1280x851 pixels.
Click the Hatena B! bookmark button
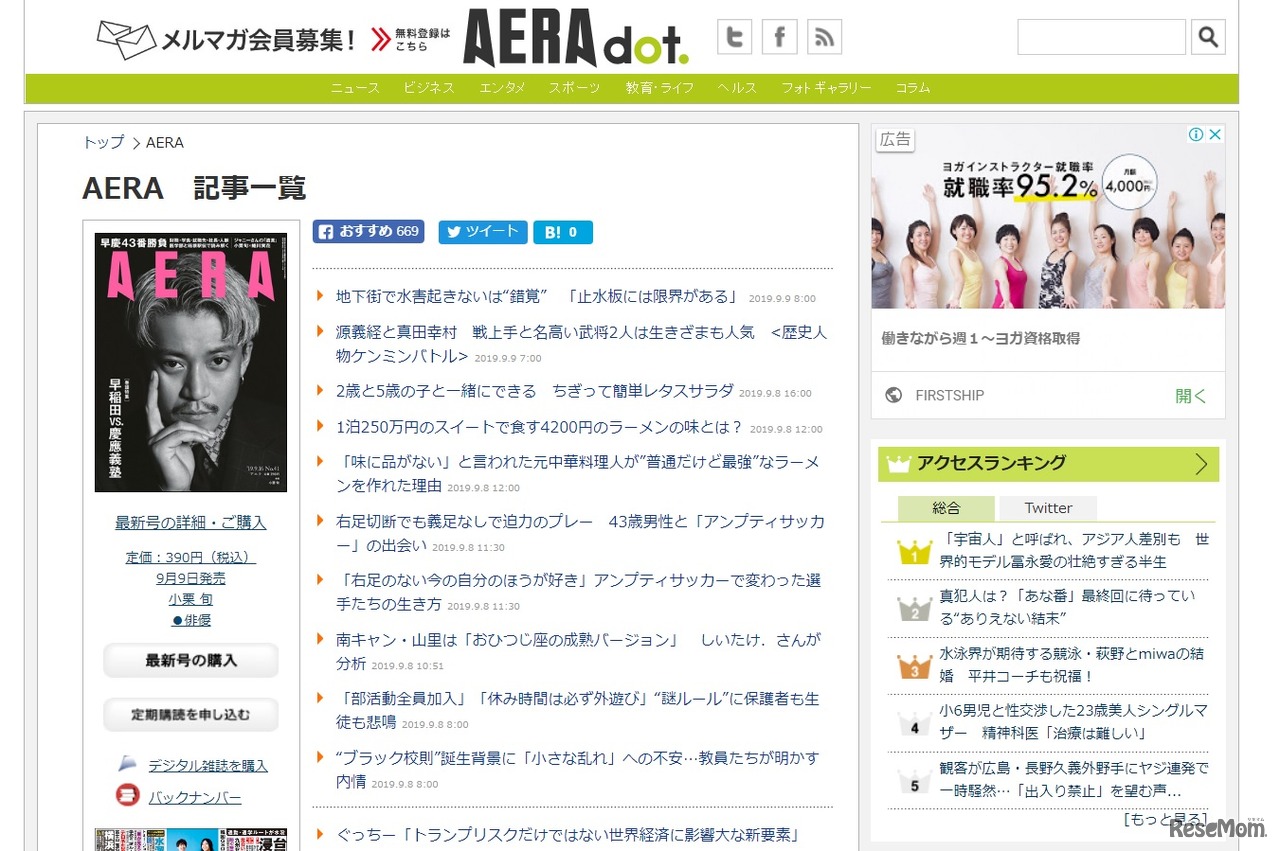click(x=562, y=232)
